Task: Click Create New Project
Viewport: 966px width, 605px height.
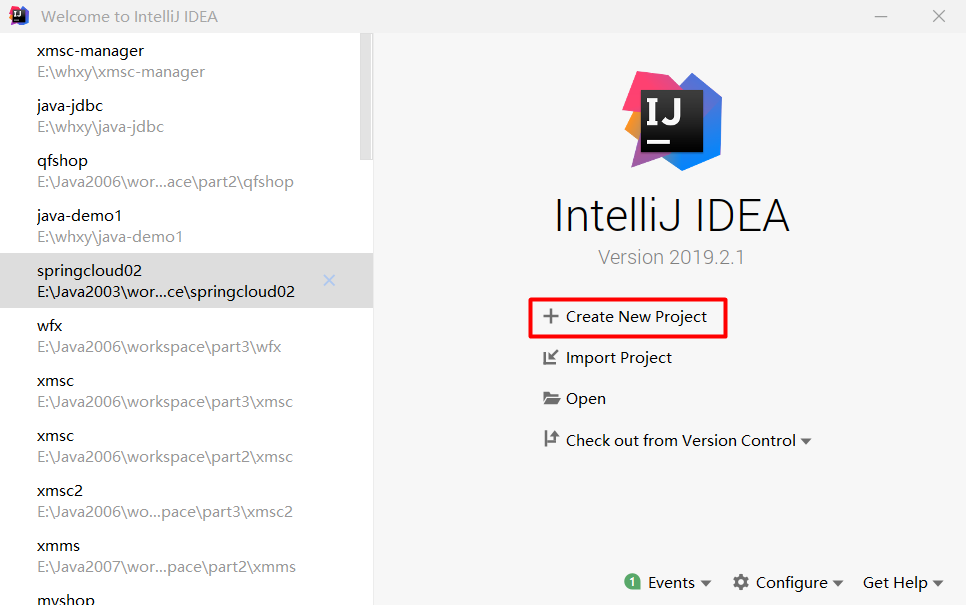Action: coord(636,317)
